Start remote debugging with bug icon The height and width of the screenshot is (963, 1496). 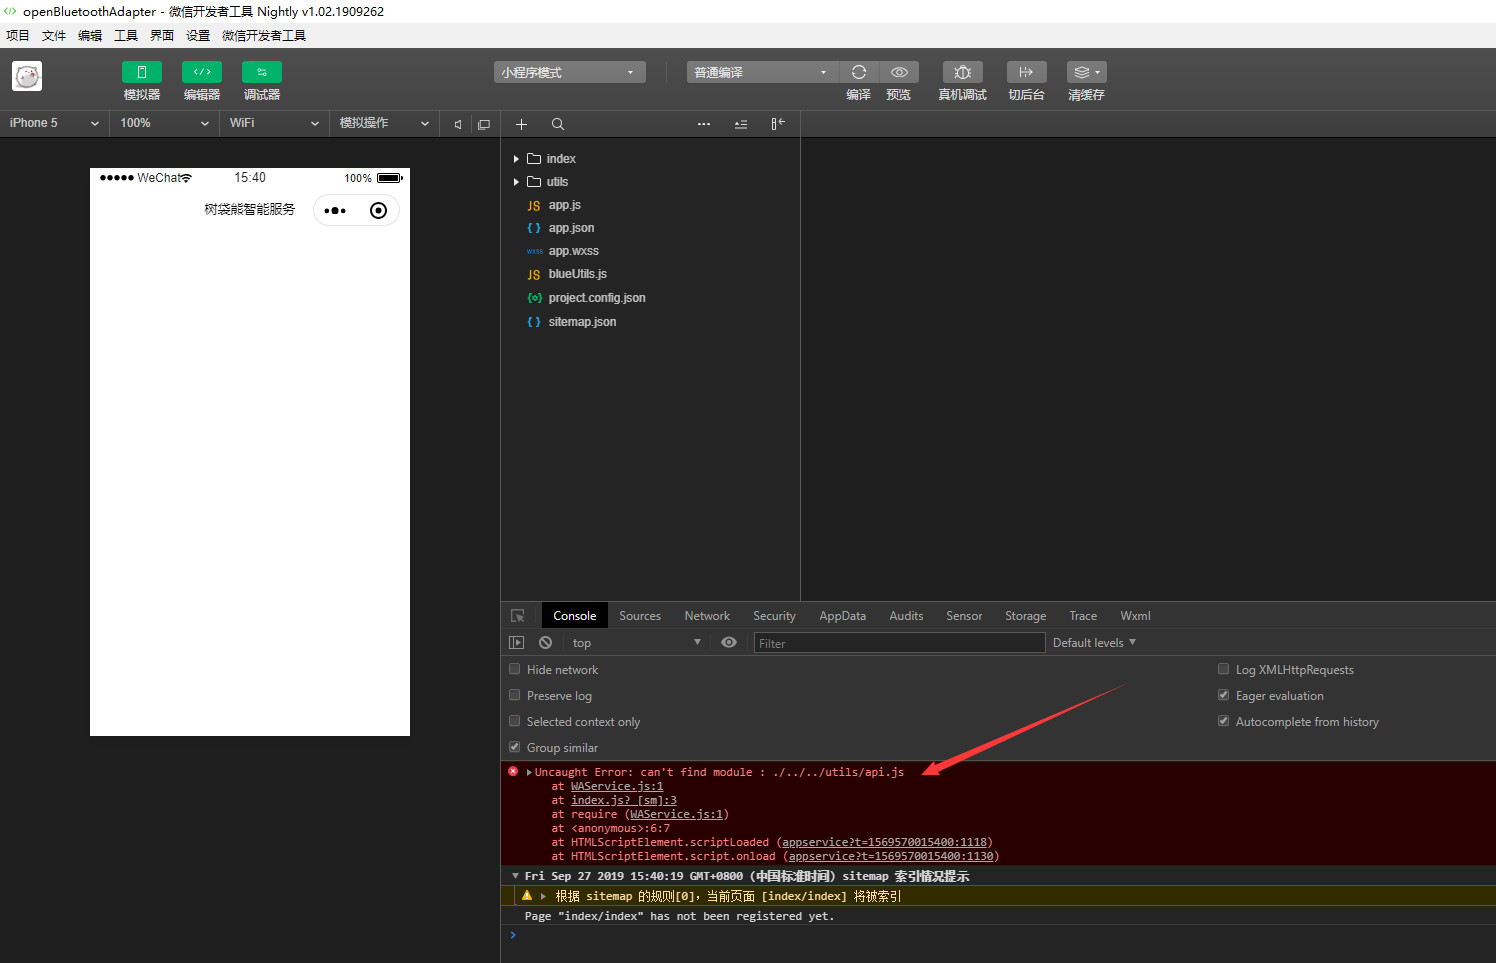(x=962, y=72)
